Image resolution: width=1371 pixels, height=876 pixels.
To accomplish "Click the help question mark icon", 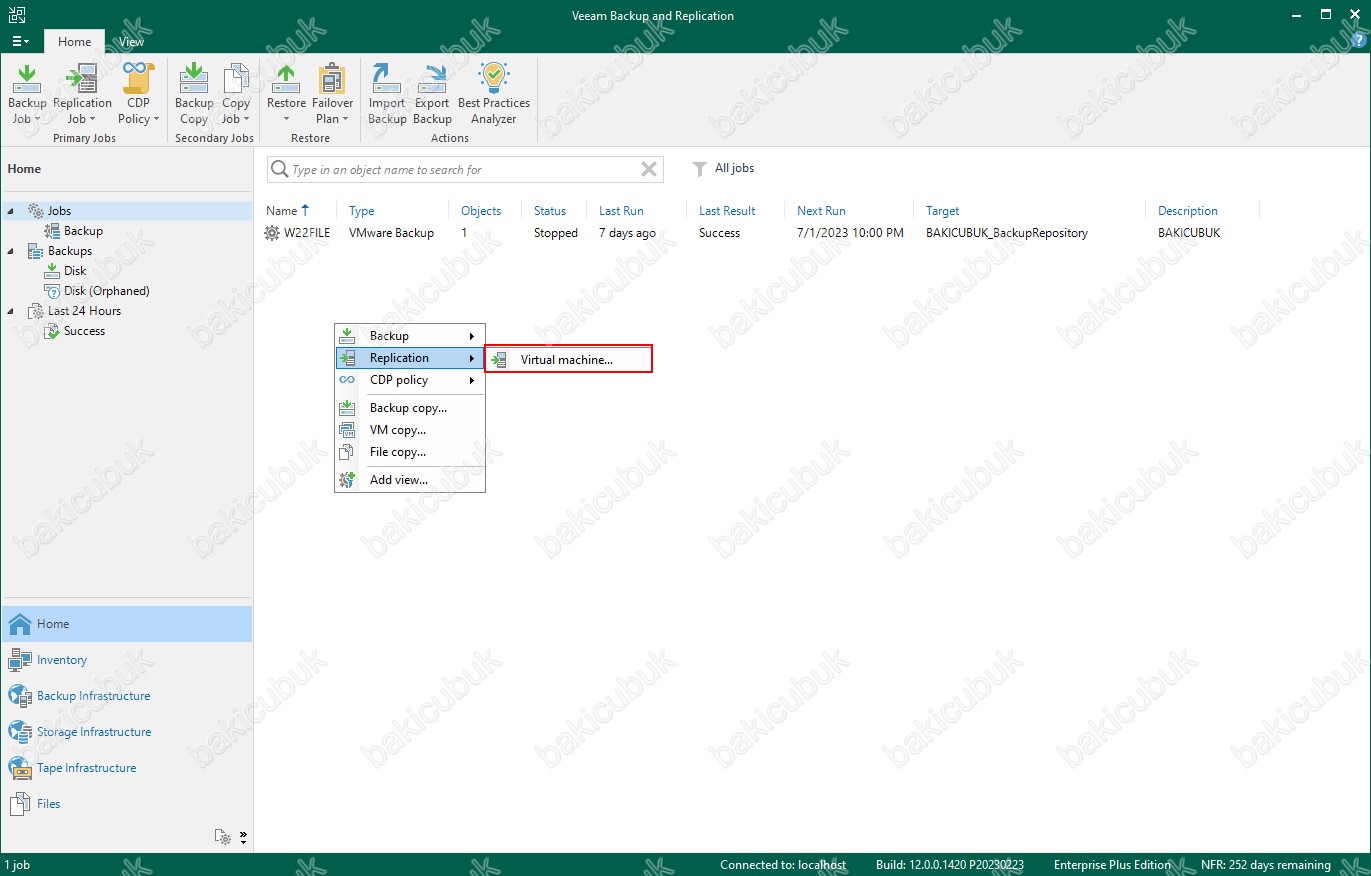I will [1358, 41].
